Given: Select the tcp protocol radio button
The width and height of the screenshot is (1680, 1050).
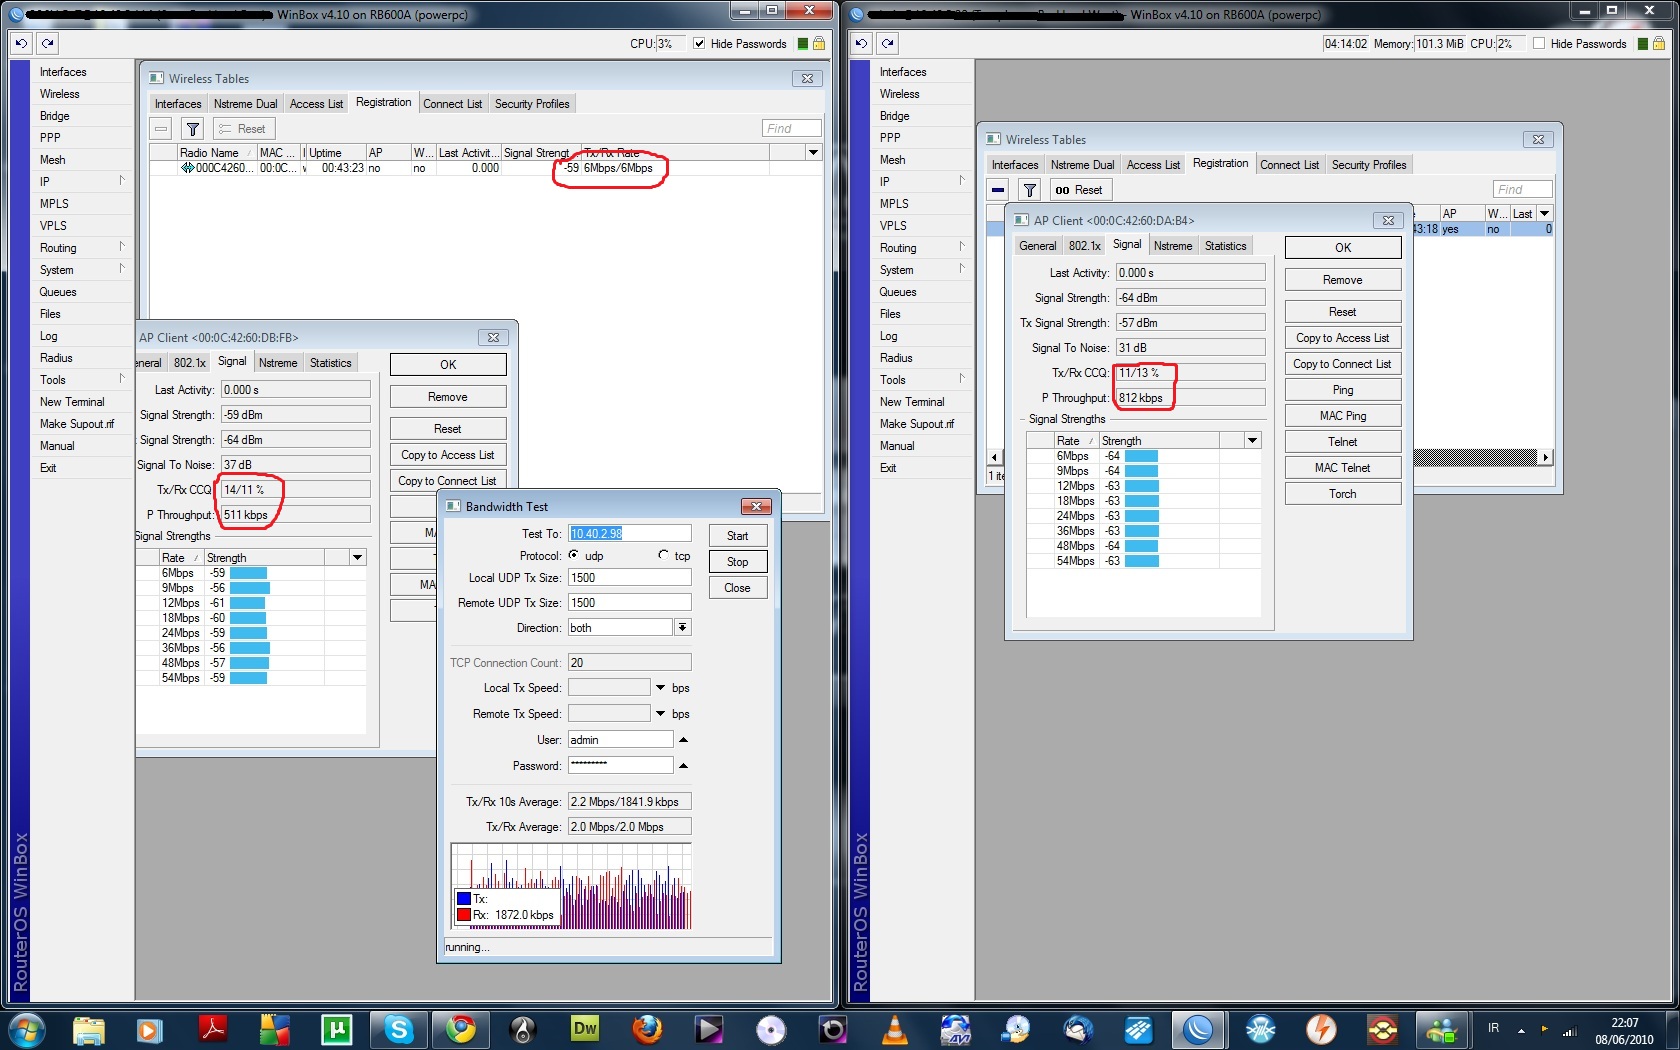Looking at the screenshot, I should (663, 555).
